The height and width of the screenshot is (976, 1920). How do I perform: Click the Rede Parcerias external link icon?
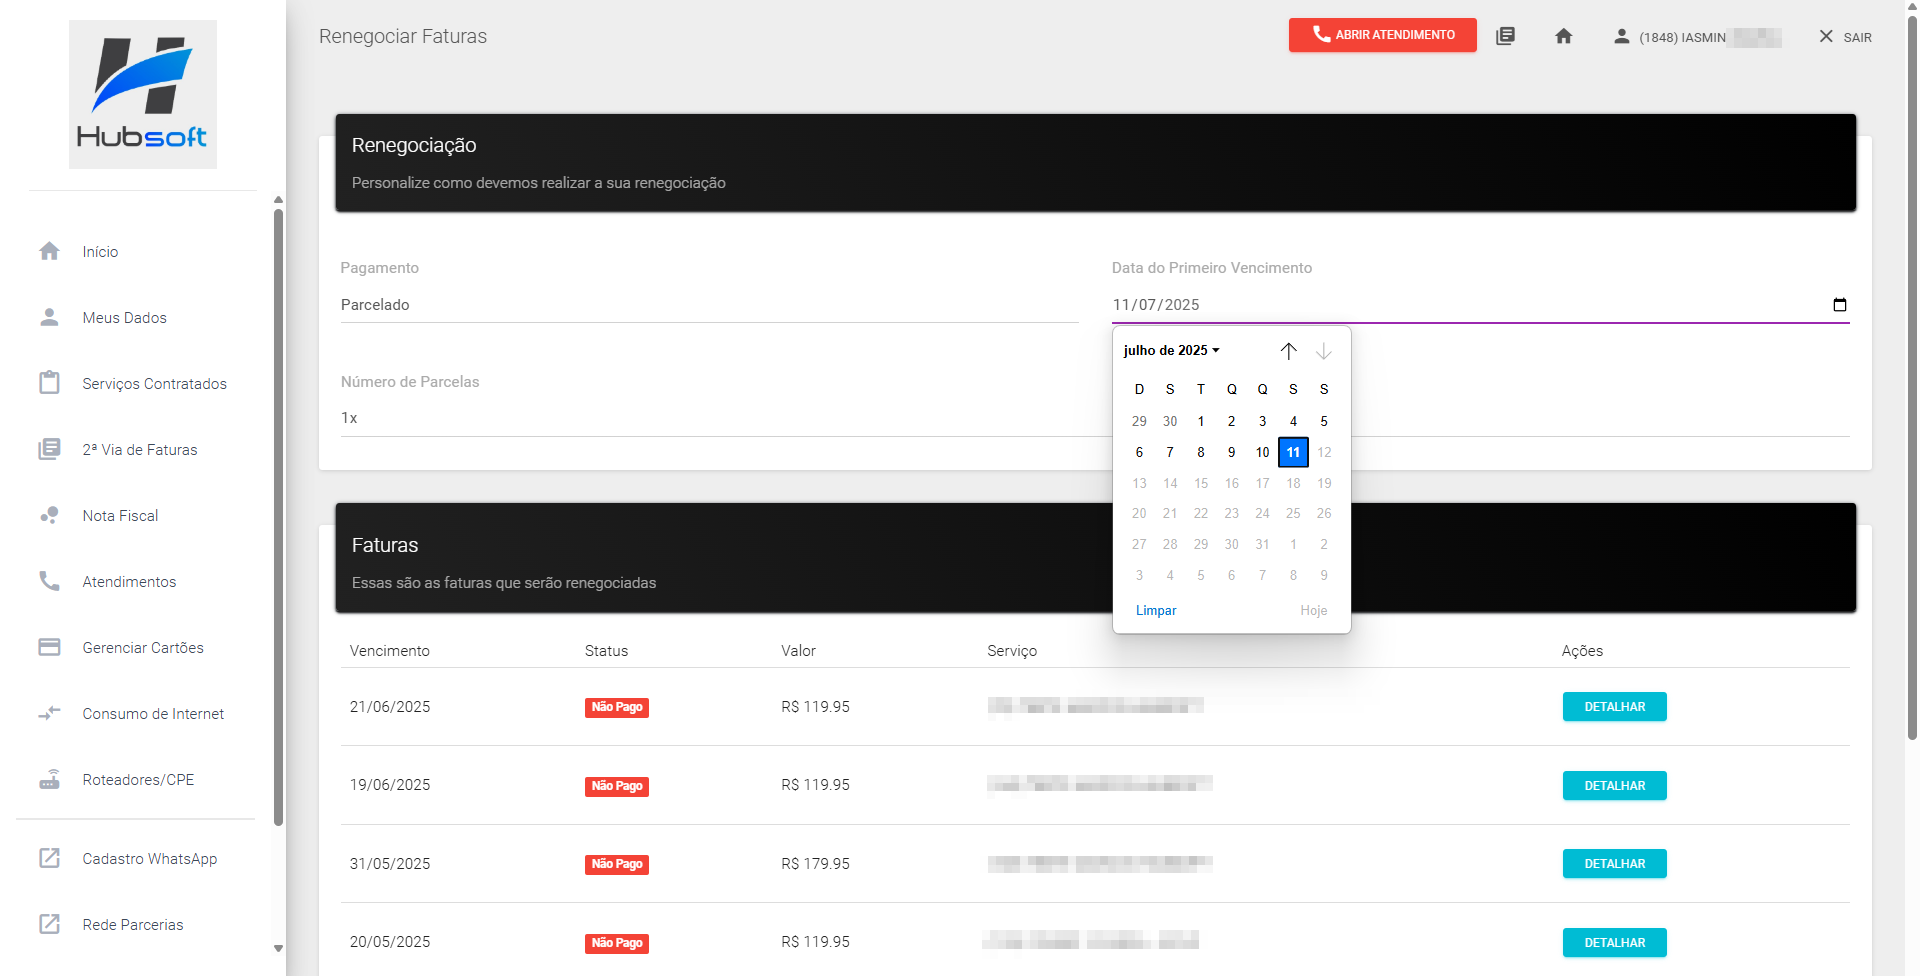tap(49, 924)
